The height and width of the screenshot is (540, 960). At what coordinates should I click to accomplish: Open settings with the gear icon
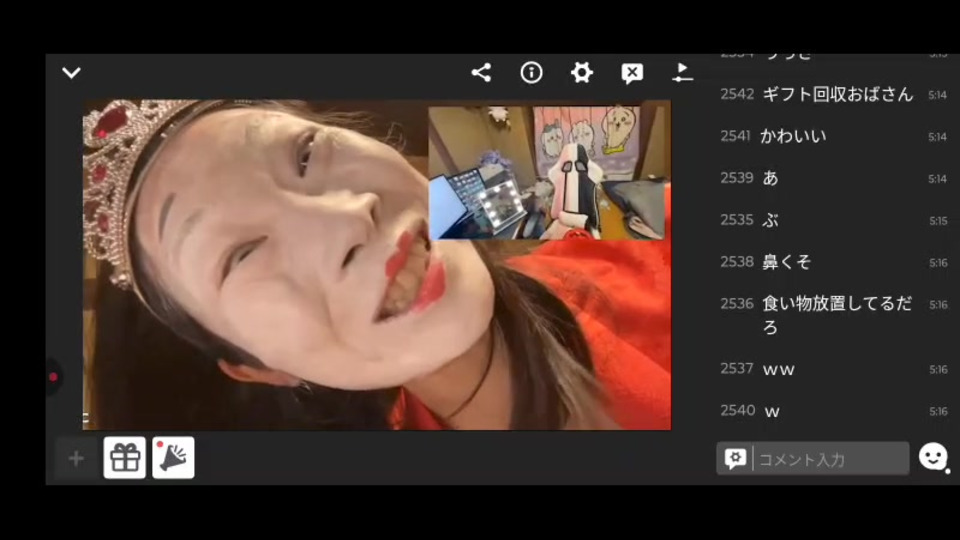582,73
